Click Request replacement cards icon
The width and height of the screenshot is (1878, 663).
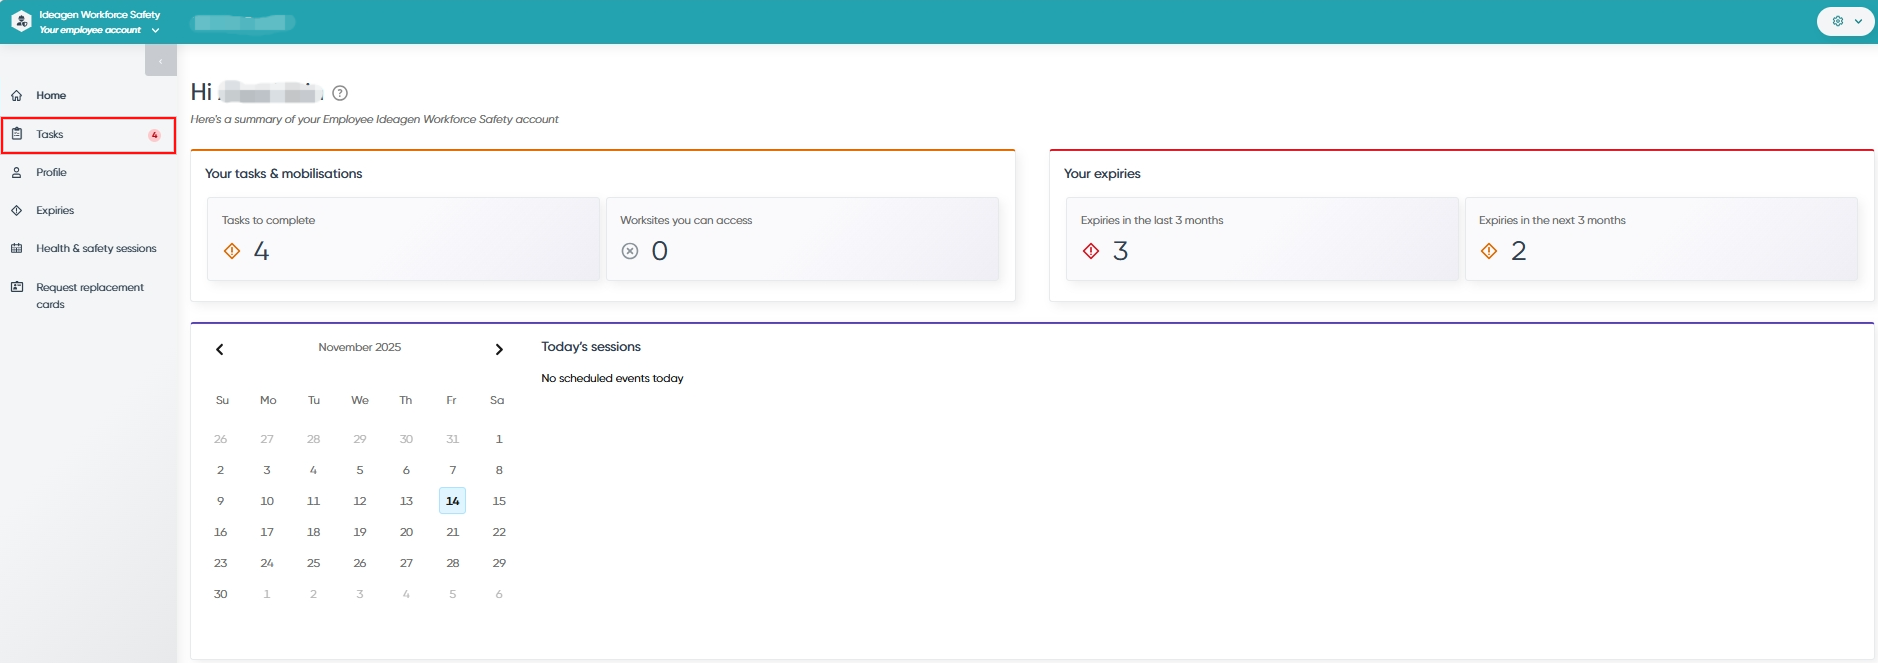pos(17,287)
